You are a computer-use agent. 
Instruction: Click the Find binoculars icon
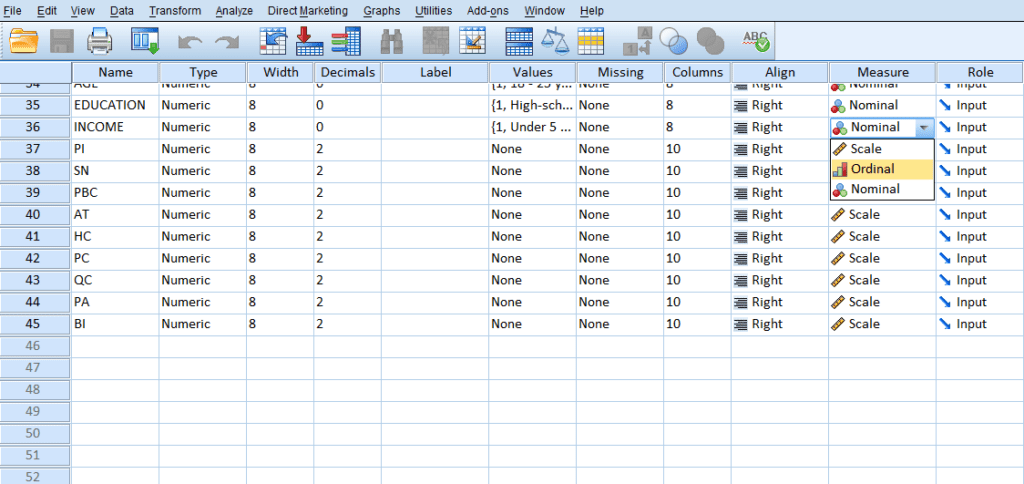(x=391, y=41)
